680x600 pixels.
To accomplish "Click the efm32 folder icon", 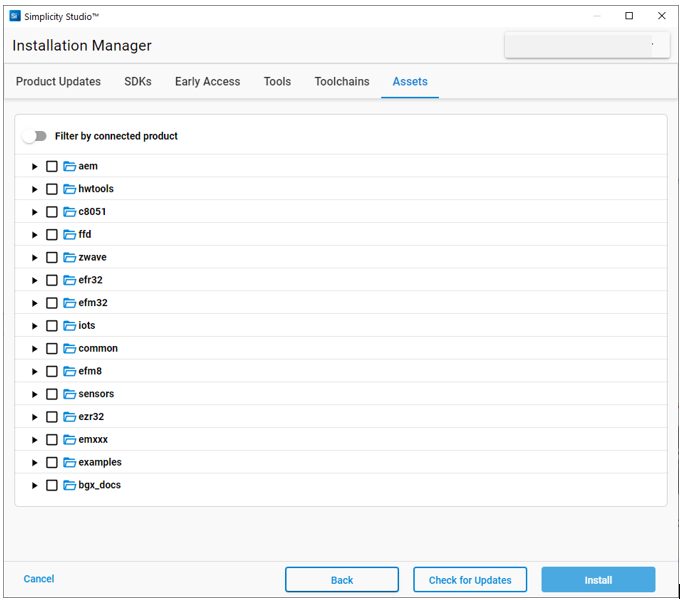I will [x=70, y=303].
